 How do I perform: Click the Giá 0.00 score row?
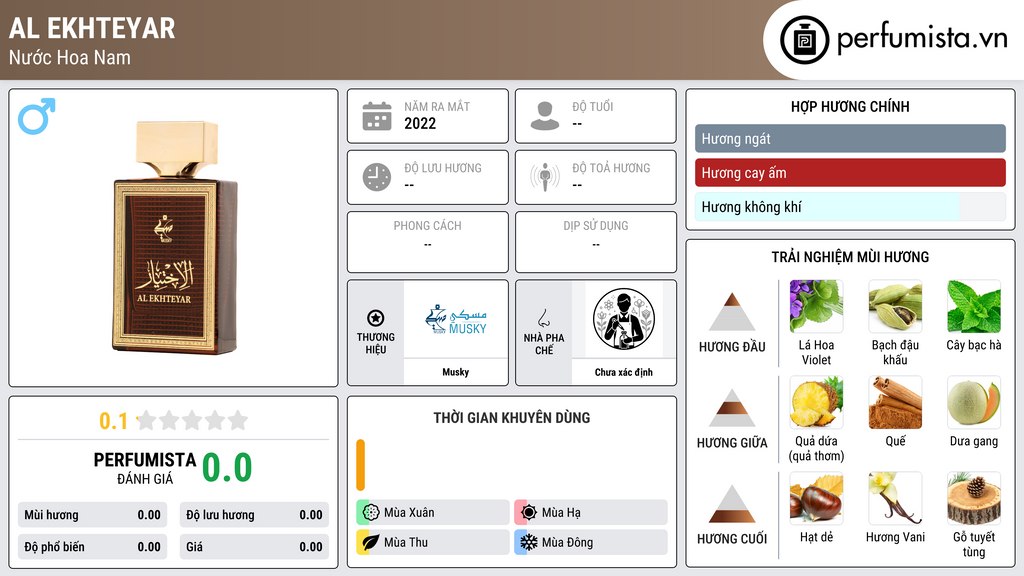point(254,547)
